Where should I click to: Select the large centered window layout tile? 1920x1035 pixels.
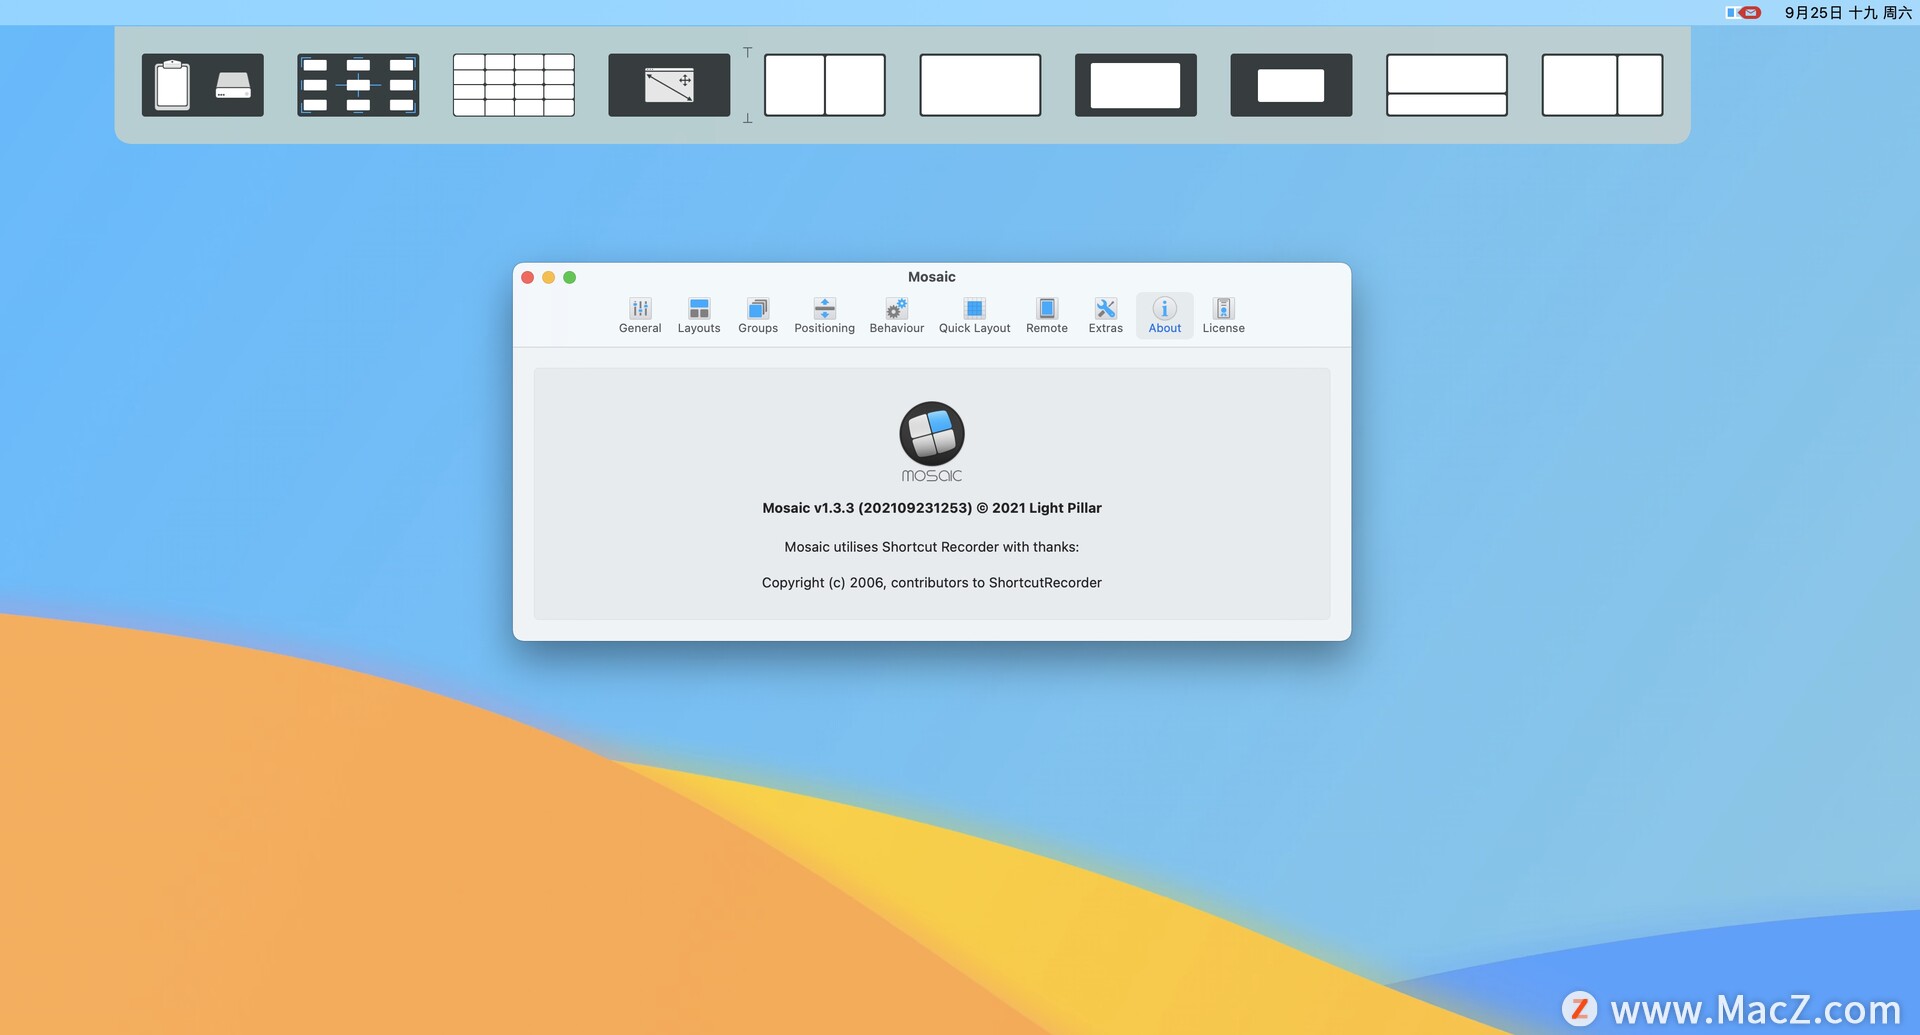[x=1136, y=85]
